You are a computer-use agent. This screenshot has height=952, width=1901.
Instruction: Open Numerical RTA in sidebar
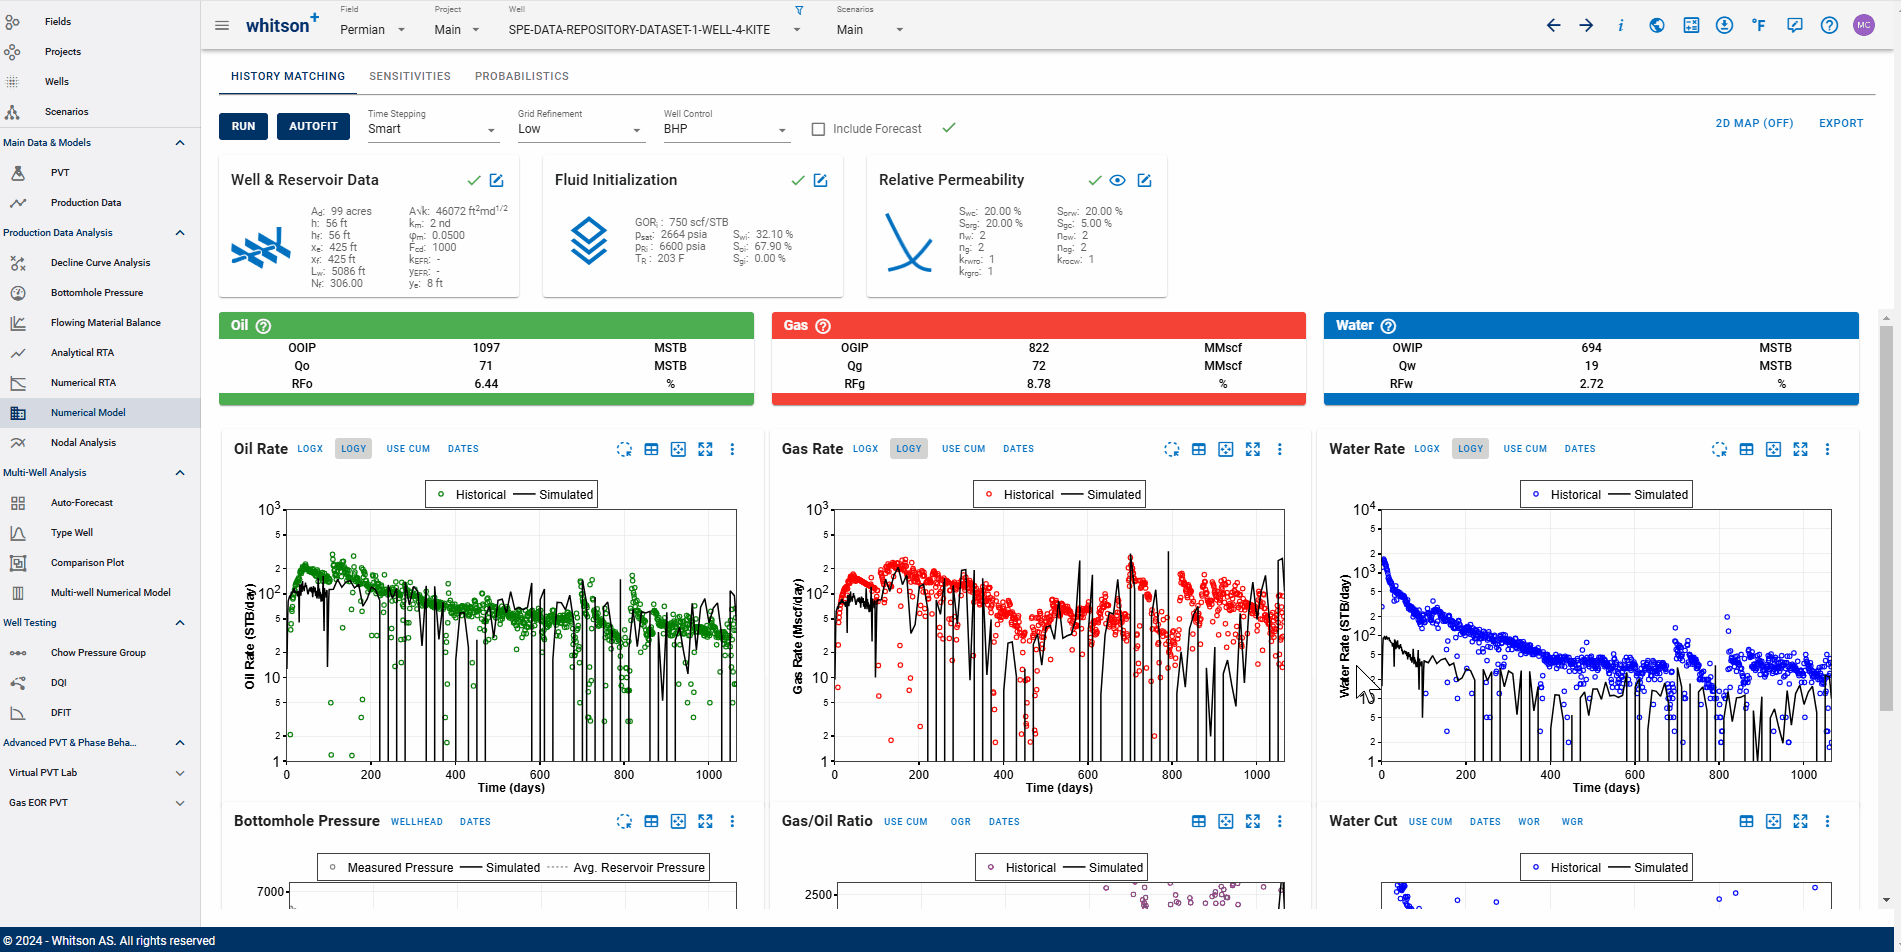point(100,383)
